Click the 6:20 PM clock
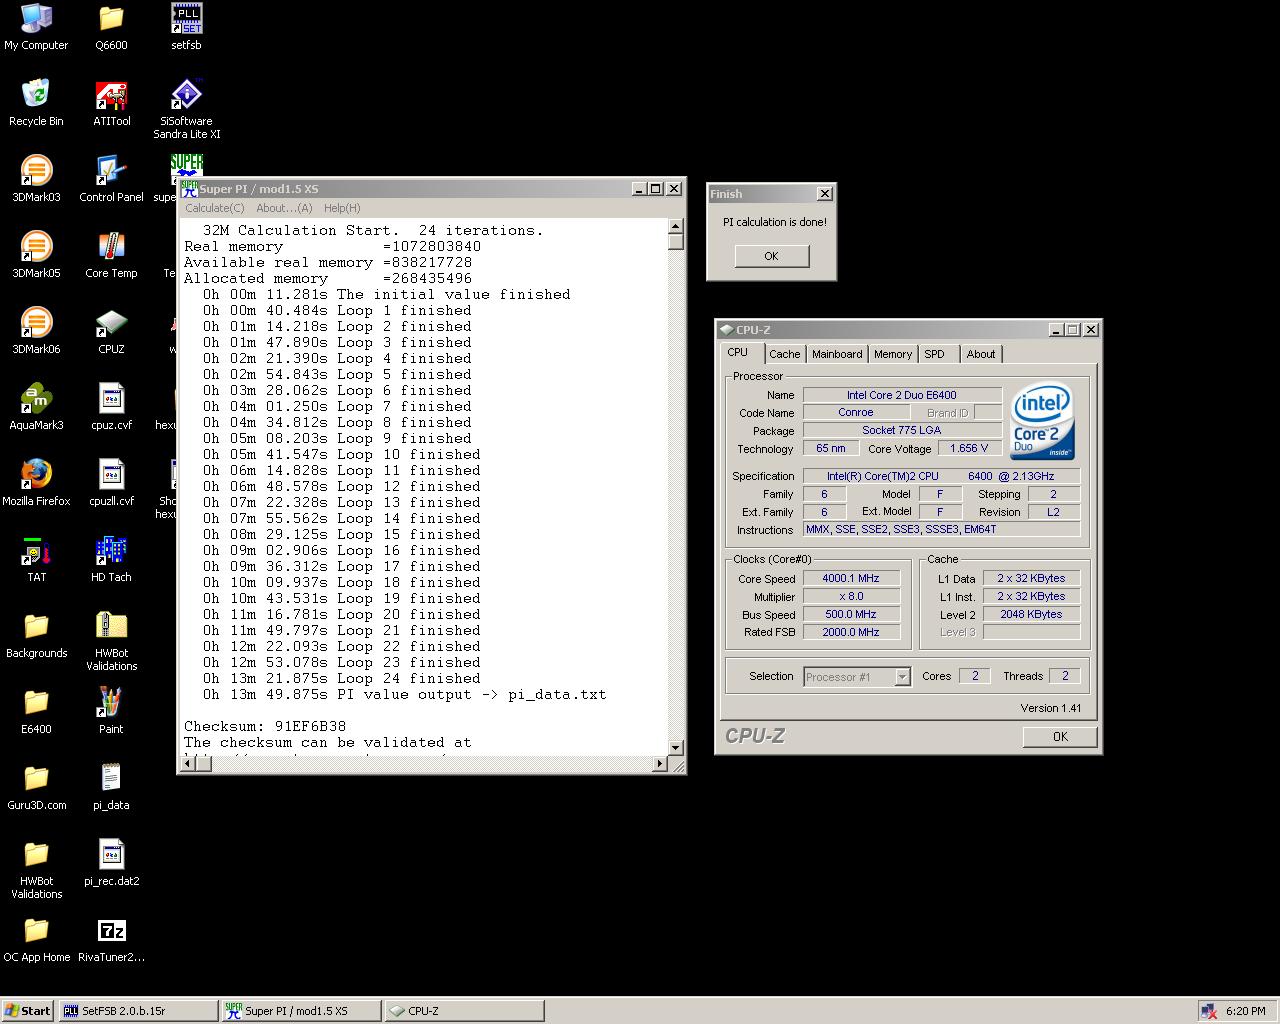 point(1245,1011)
